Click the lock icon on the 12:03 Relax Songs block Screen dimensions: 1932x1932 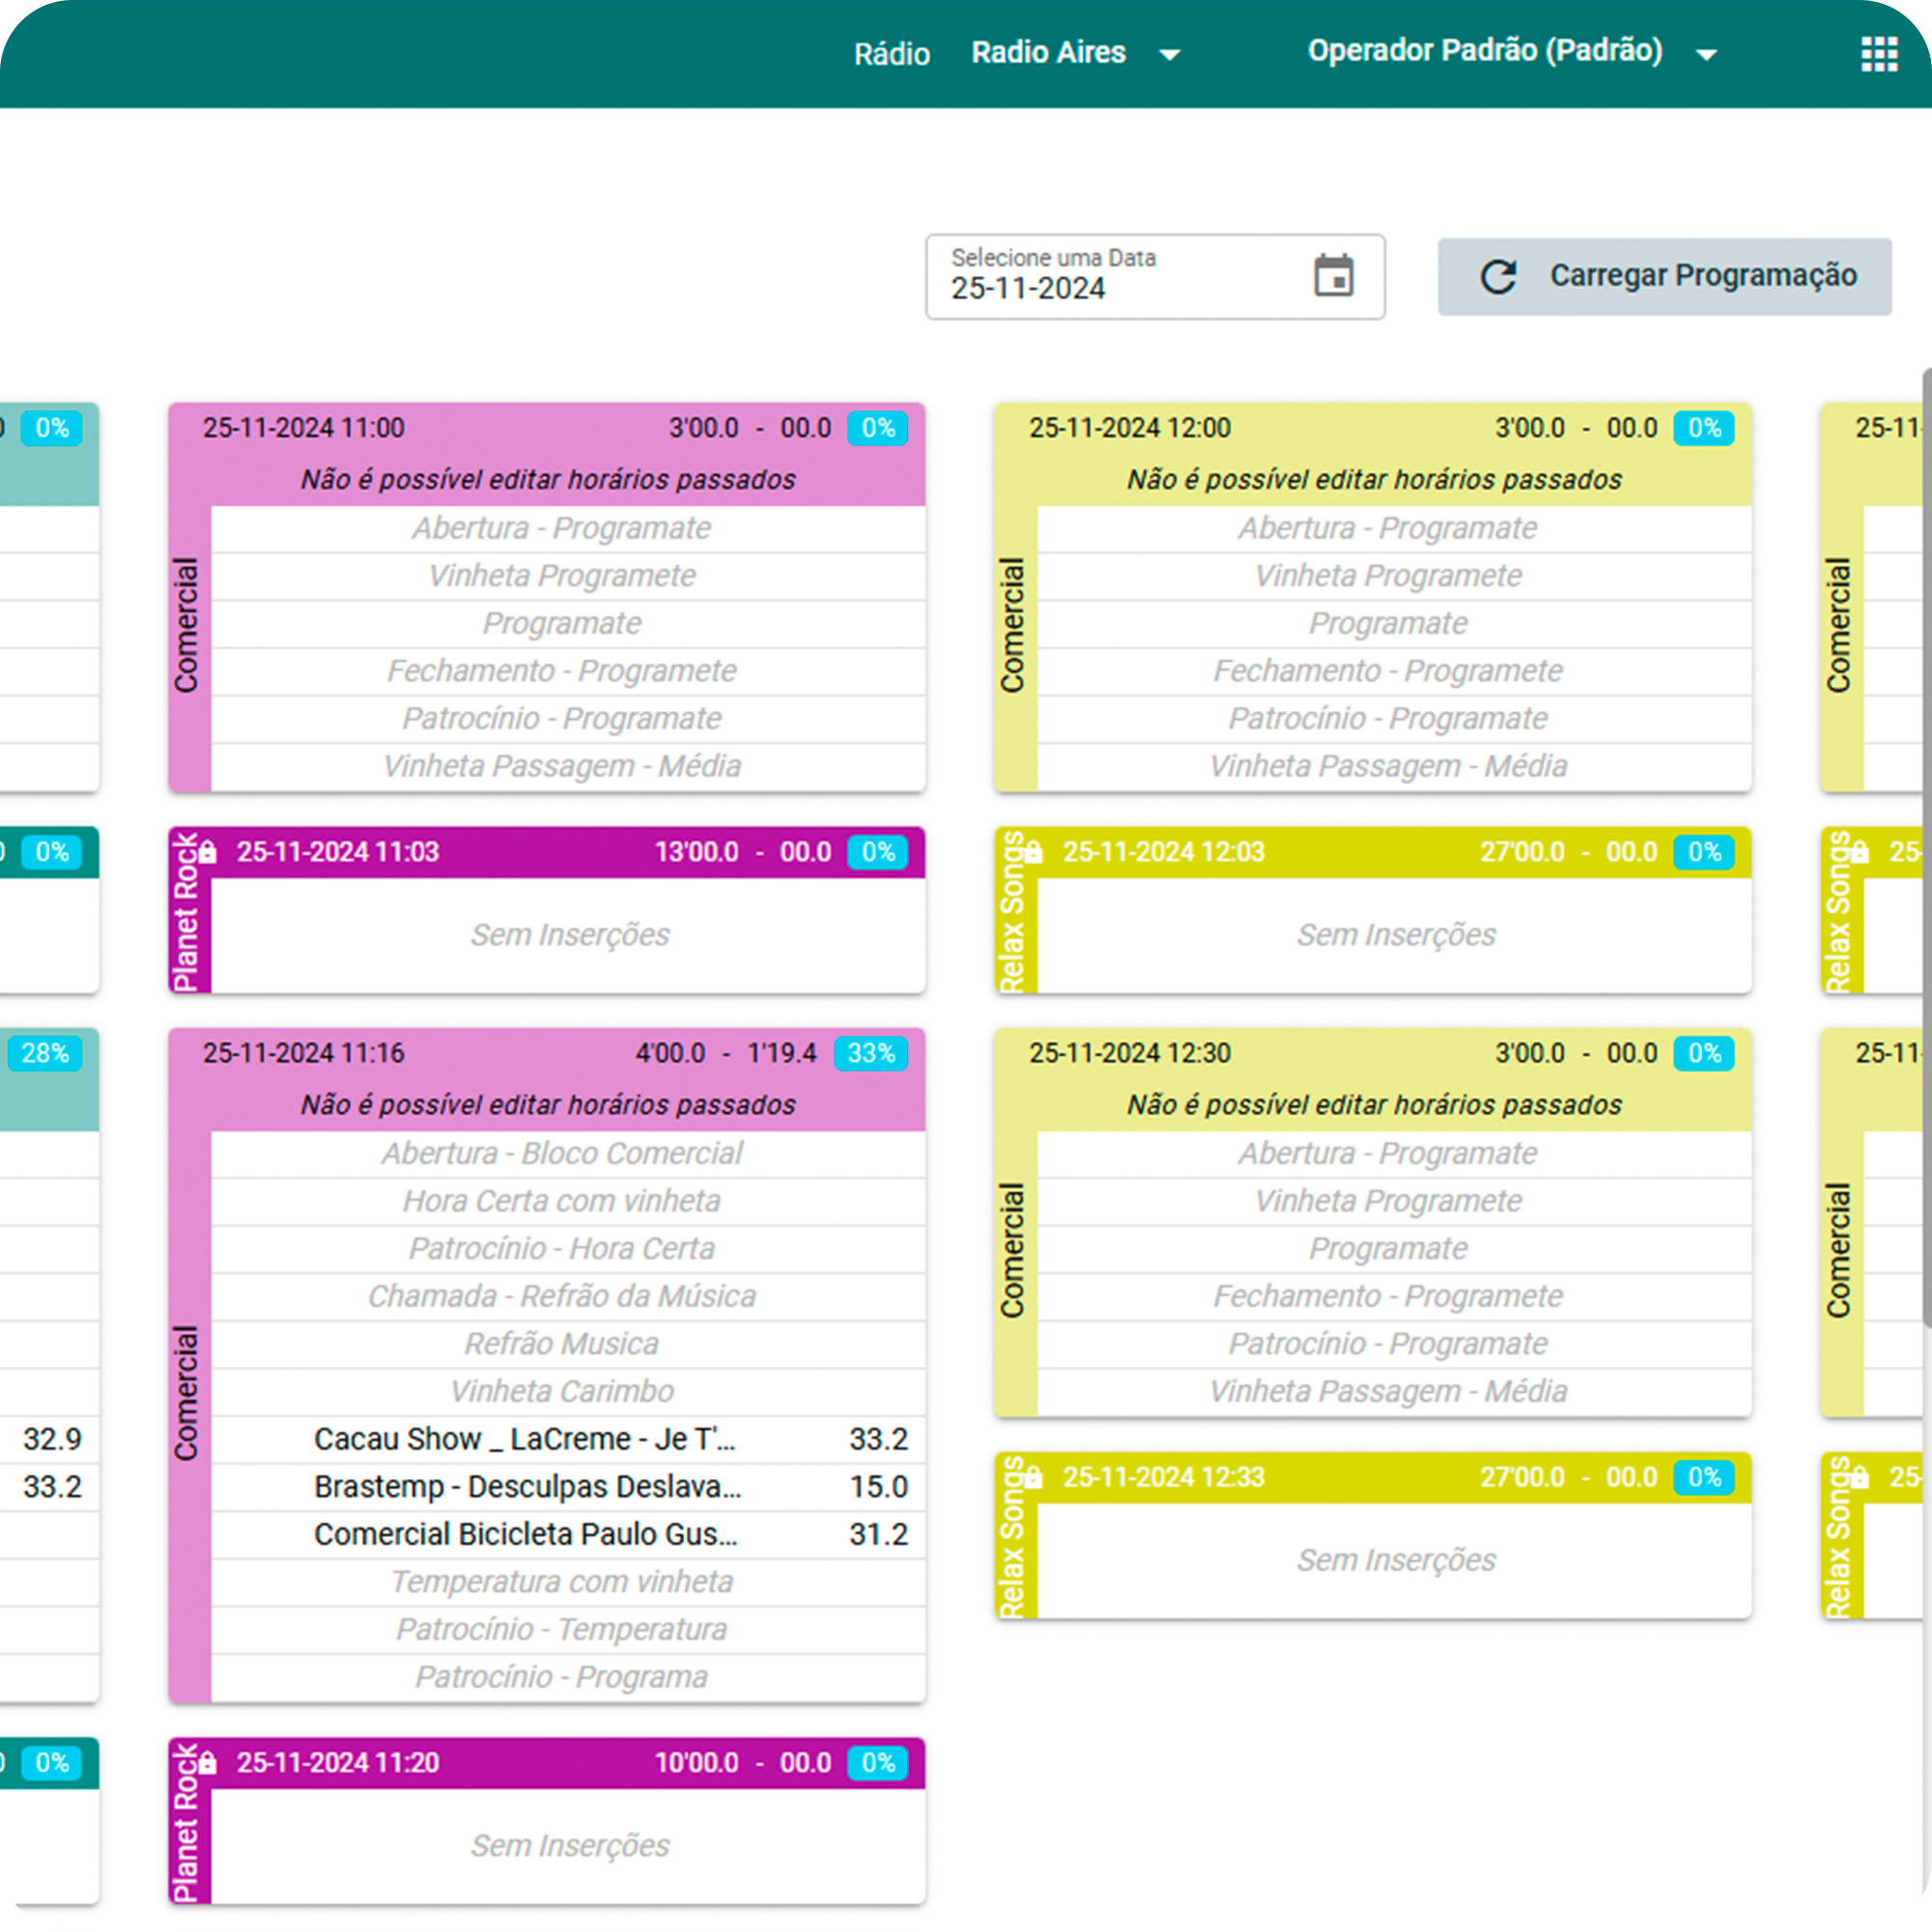pyautogui.click(x=1033, y=852)
